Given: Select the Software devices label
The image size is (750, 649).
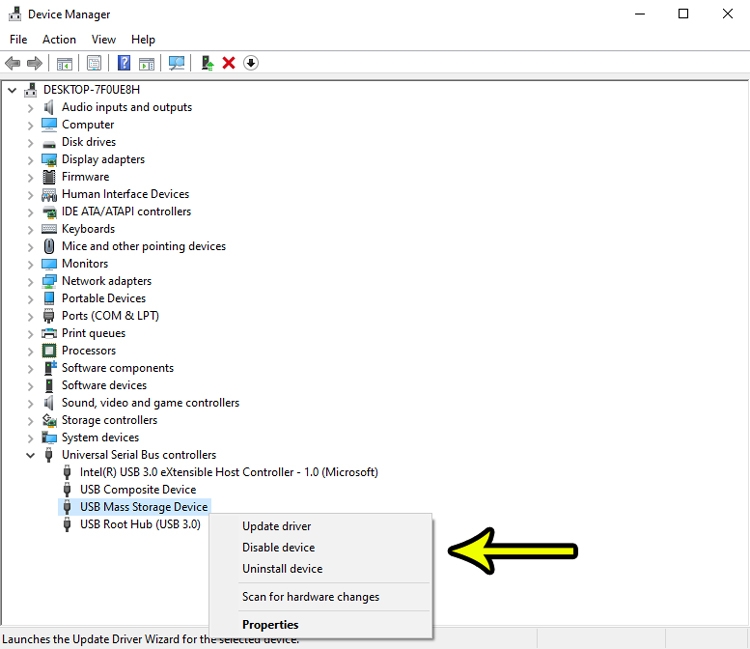Looking at the screenshot, I should (x=104, y=385).
